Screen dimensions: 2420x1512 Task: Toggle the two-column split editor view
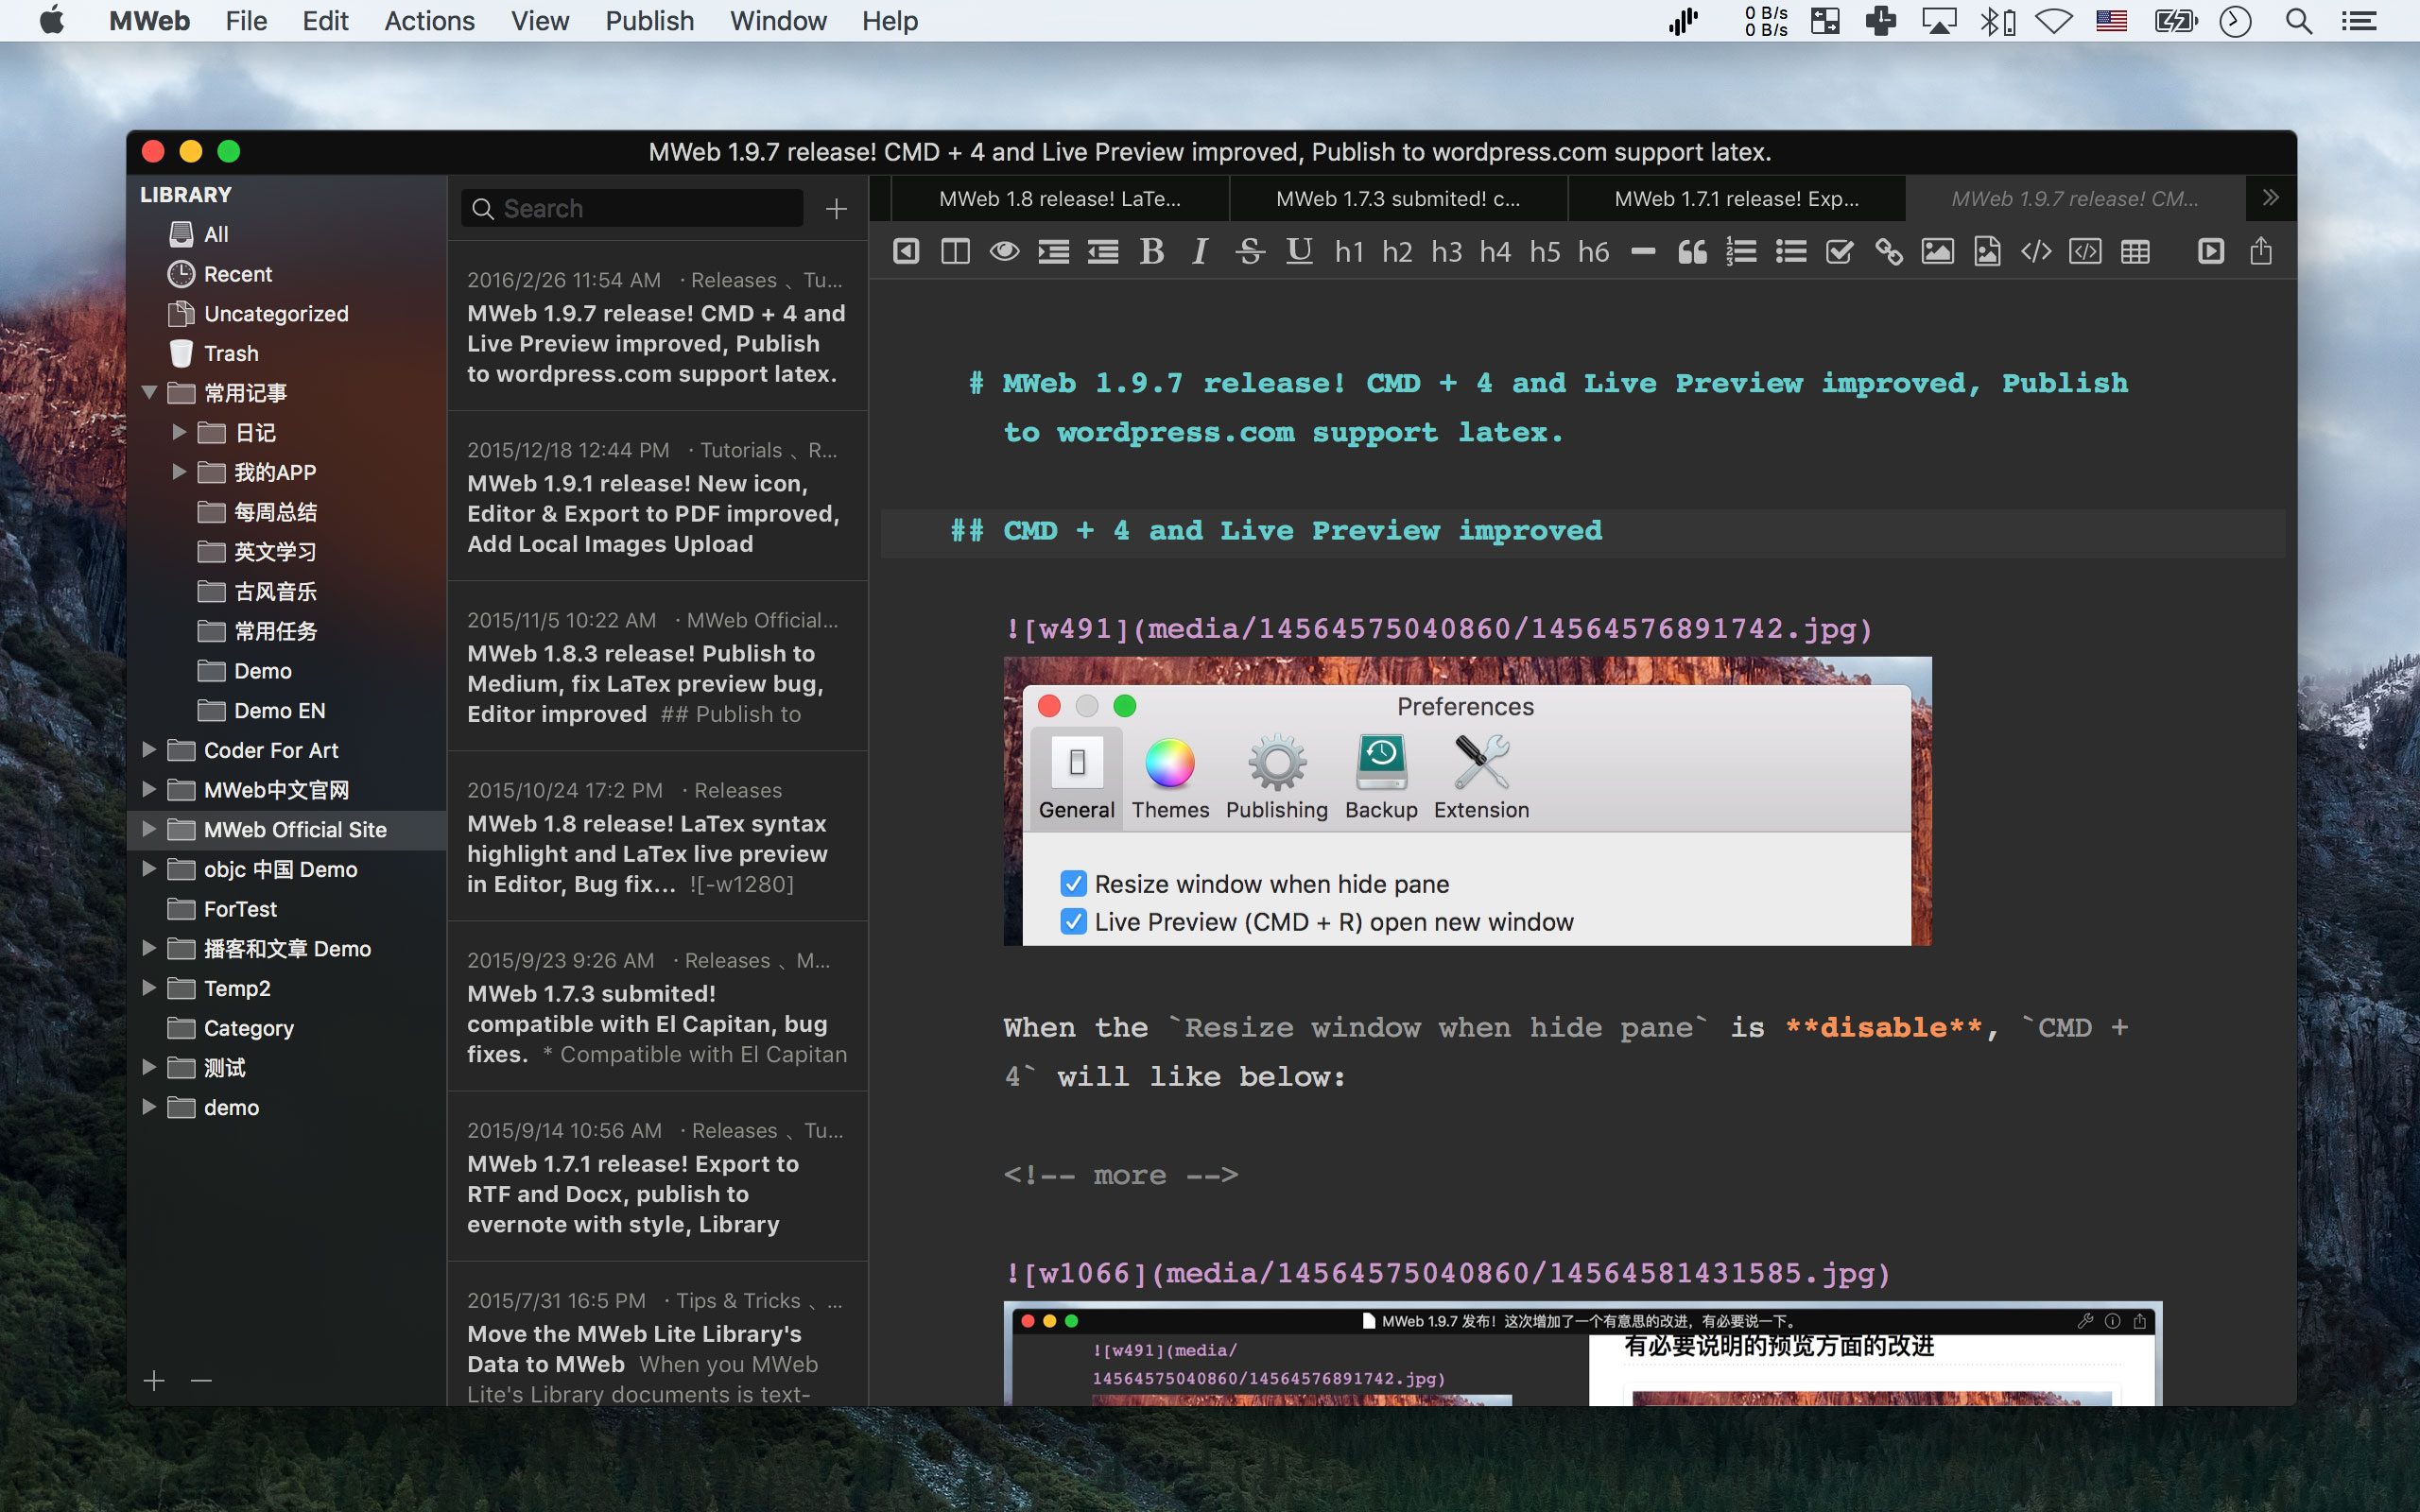(x=955, y=251)
